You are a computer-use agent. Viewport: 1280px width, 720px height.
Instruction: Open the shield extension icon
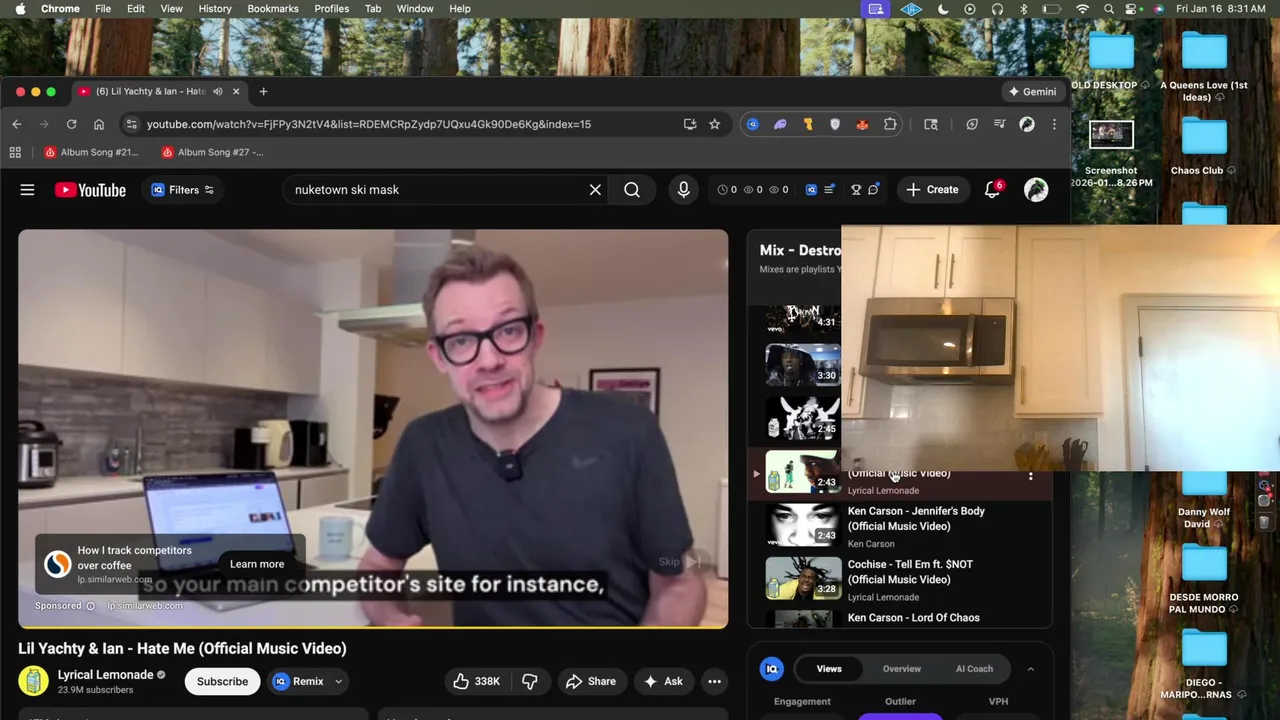click(835, 124)
